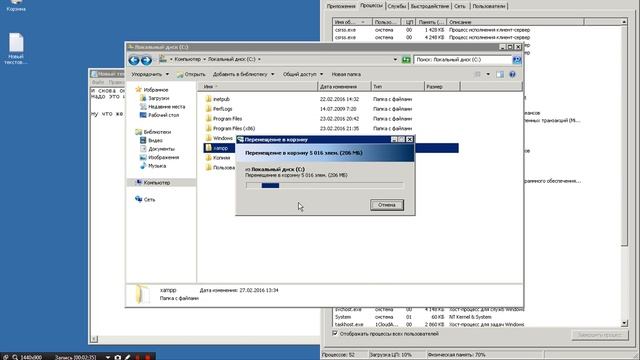Switch to Службы tab in Task Manager
This screenshot has width=640, height=360.
(x=397, y=6)
